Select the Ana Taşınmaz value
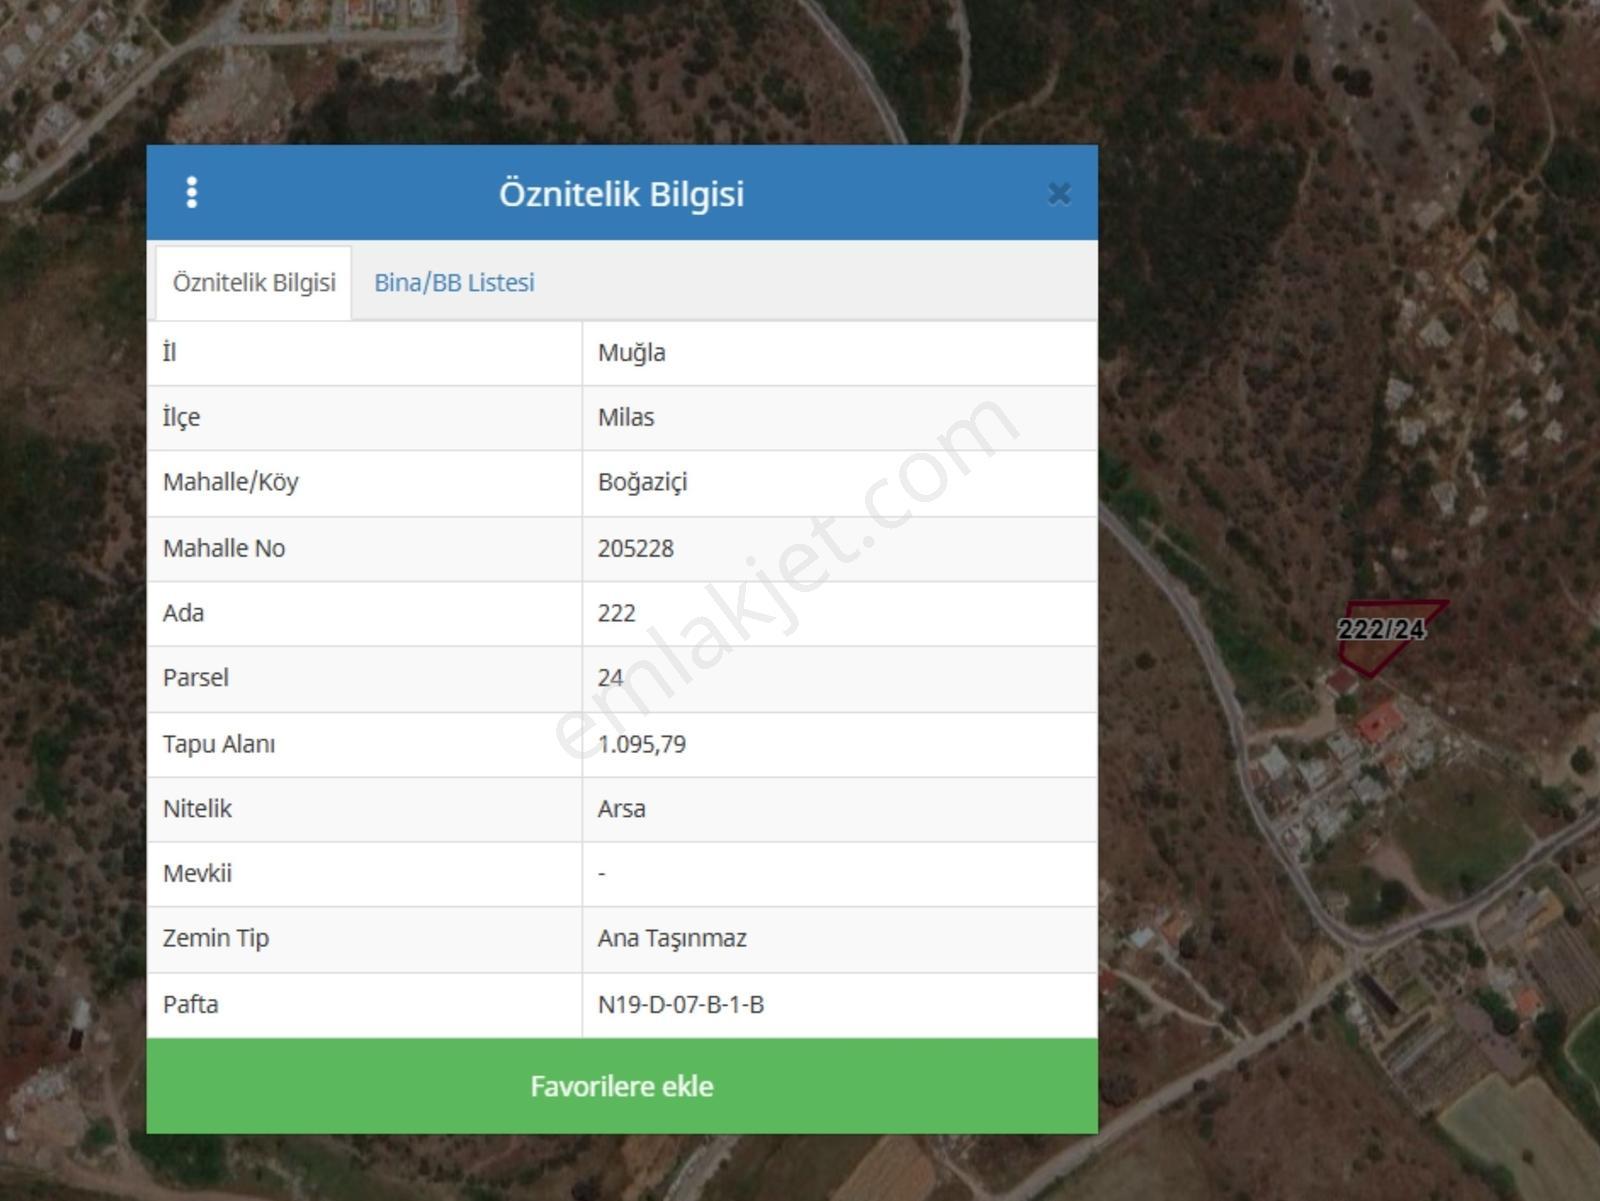Screen dimensions: 1600x1201 coord(673,939)
